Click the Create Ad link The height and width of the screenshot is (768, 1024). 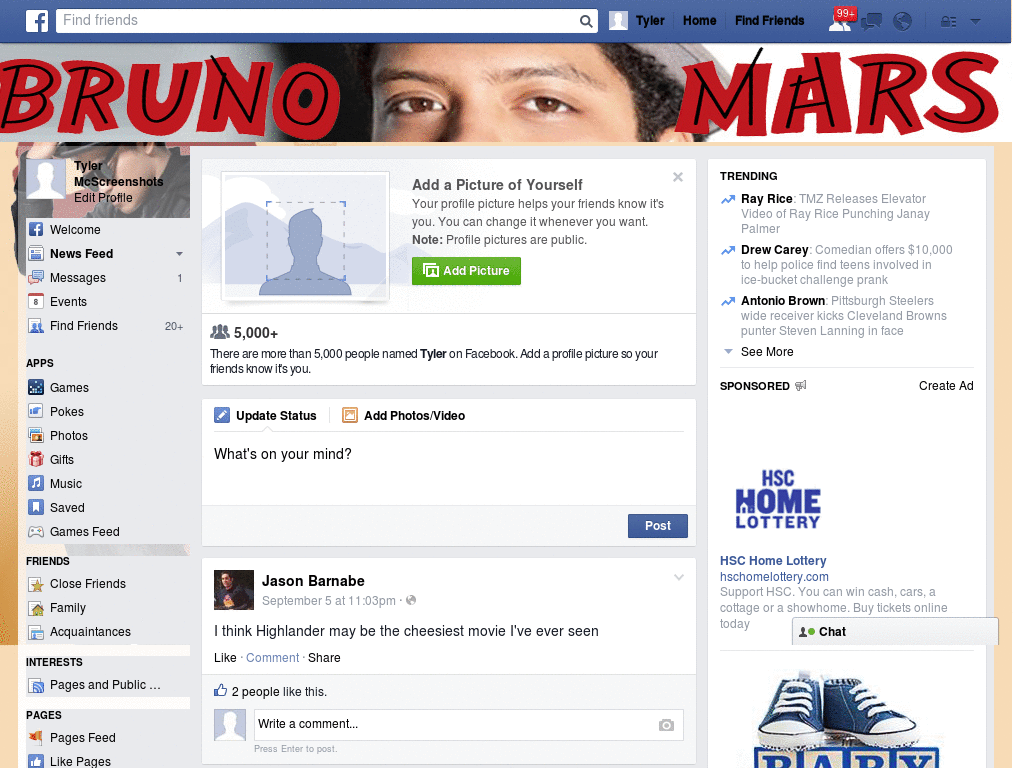point(946,386)
